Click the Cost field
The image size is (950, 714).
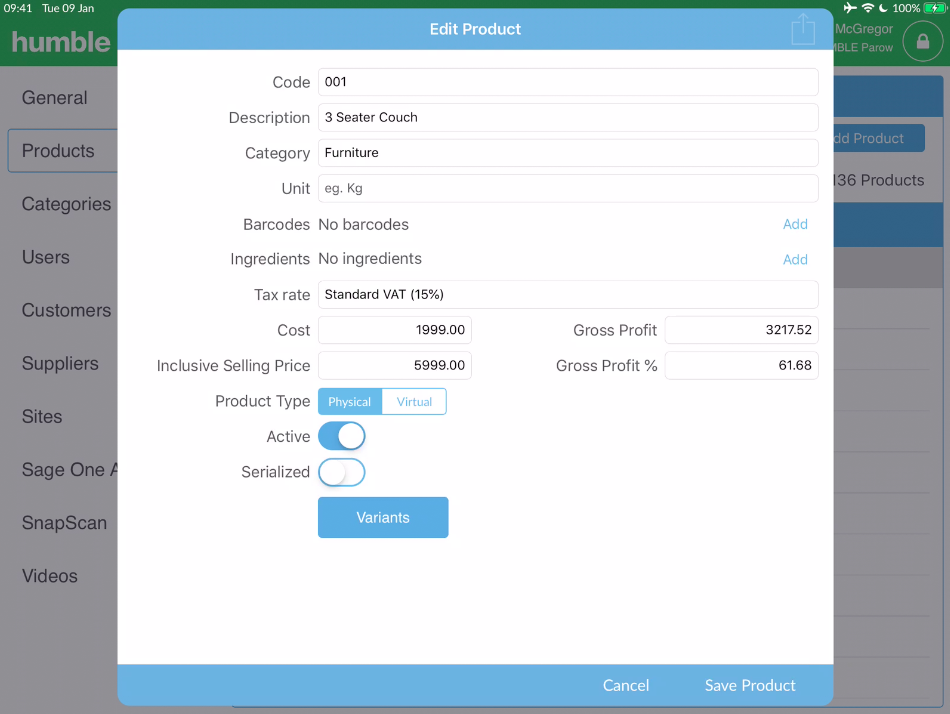(395, 330)
